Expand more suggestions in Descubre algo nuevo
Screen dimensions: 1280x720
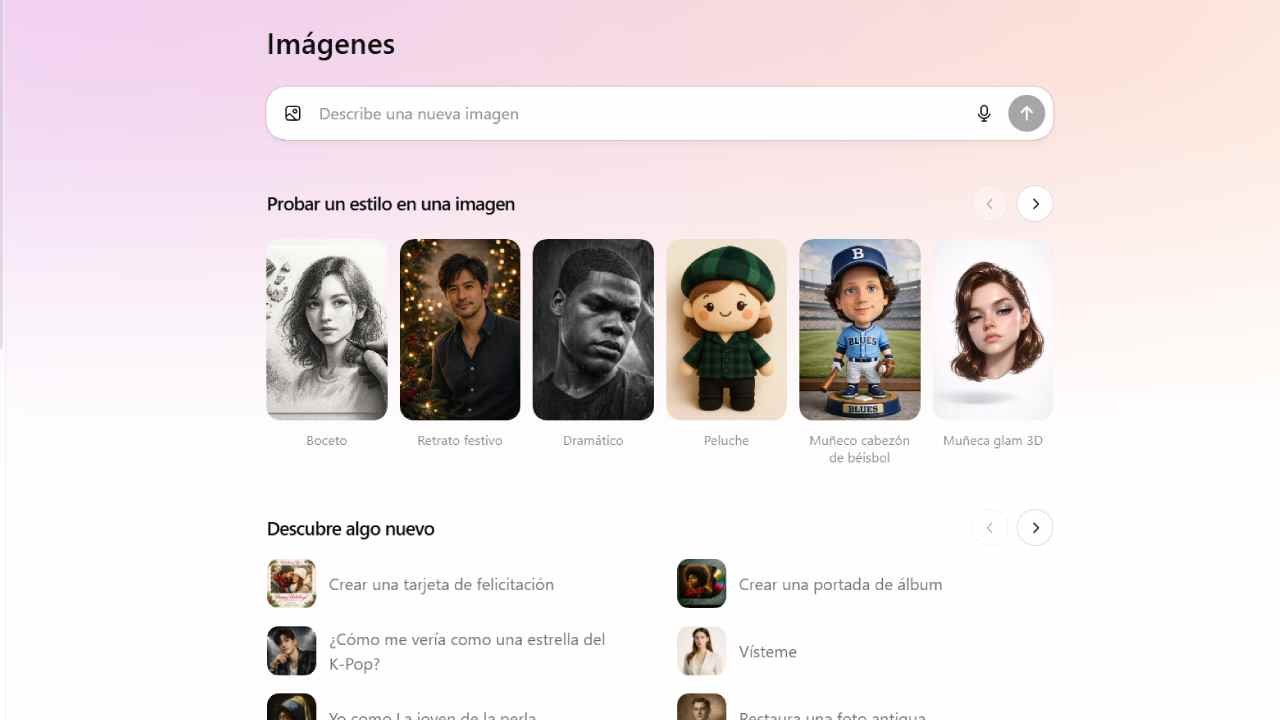coord(1035,527)
